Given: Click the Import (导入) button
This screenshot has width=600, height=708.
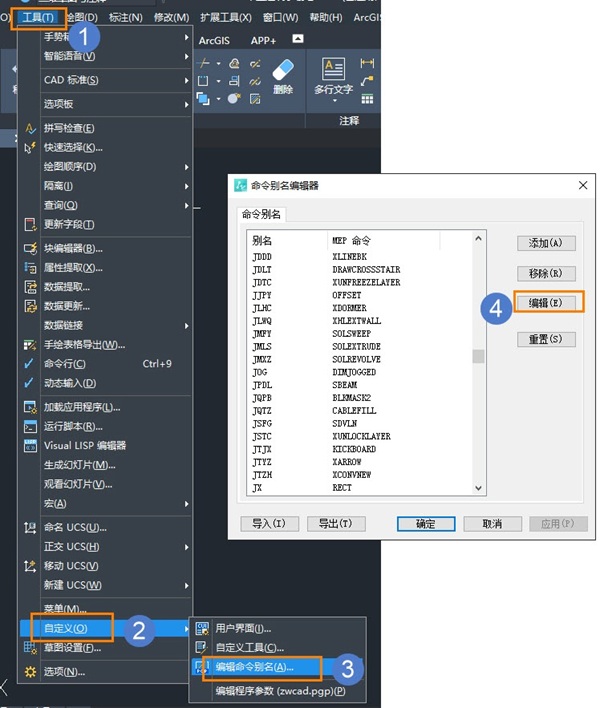Looking at the screenshot, I should coord(269,524).
